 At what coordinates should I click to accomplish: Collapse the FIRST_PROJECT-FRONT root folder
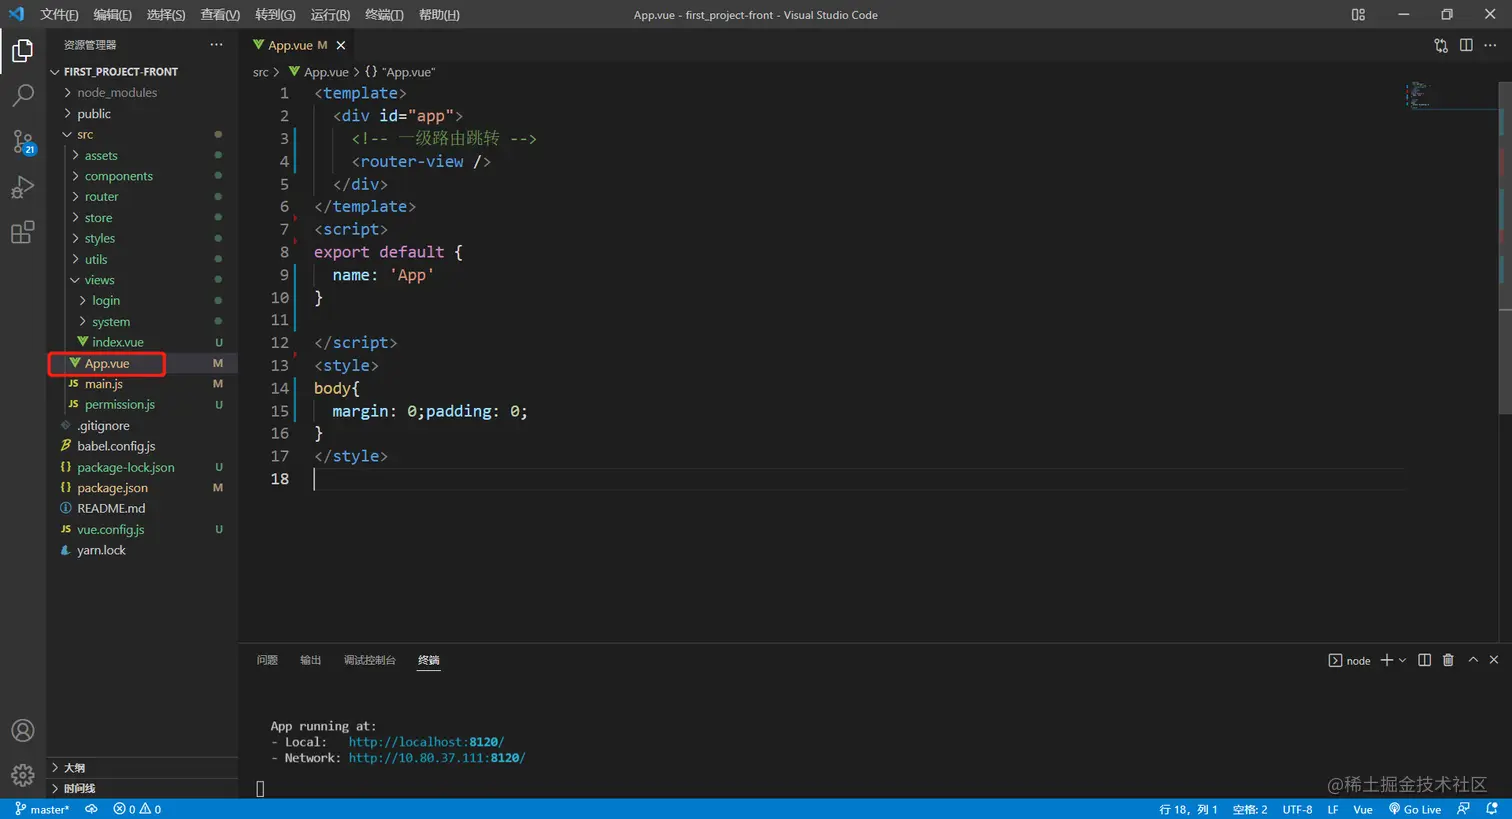click(x=142, y=72)
